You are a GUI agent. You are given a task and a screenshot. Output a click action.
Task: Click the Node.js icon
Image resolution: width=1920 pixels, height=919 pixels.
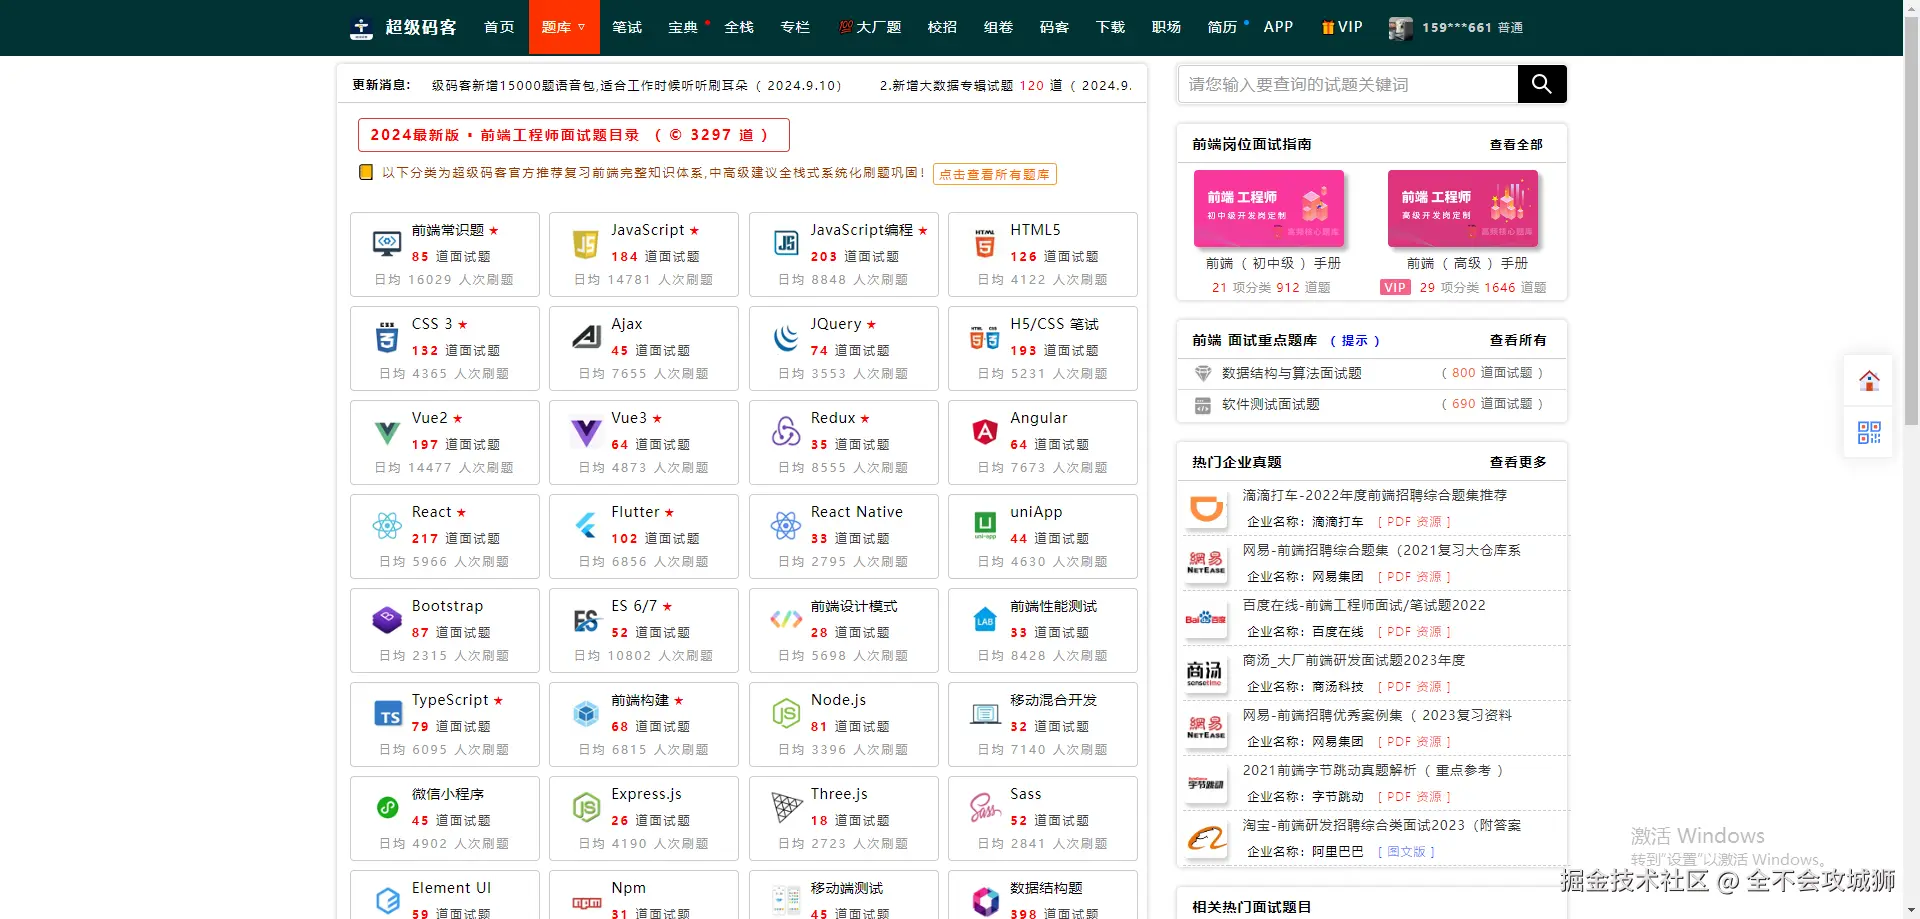pyautogui.click(x=786, y=713)
